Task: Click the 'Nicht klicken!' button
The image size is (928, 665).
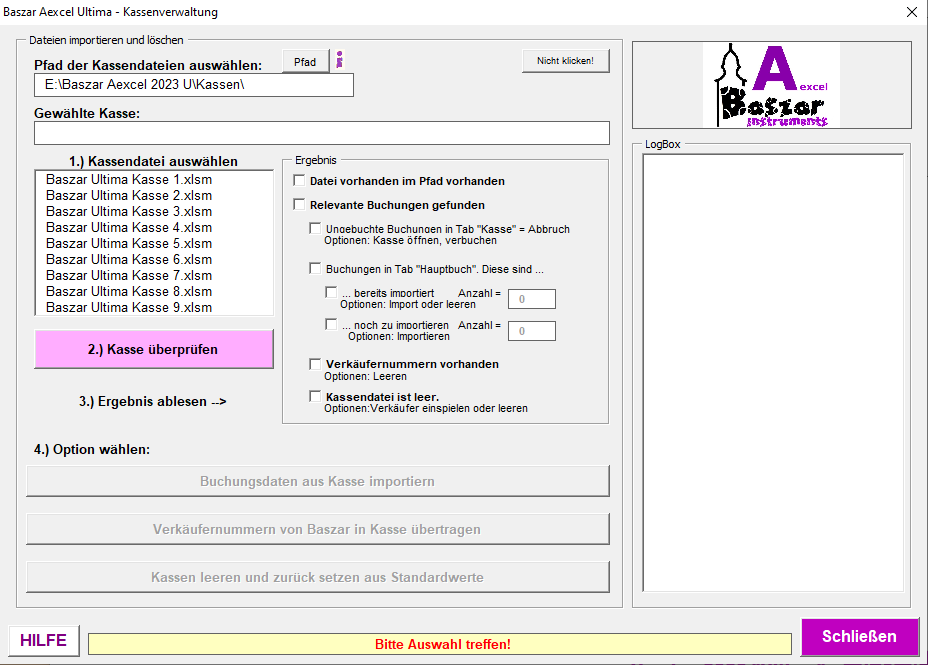Action: pyautogui.click(x=565, y=60)
